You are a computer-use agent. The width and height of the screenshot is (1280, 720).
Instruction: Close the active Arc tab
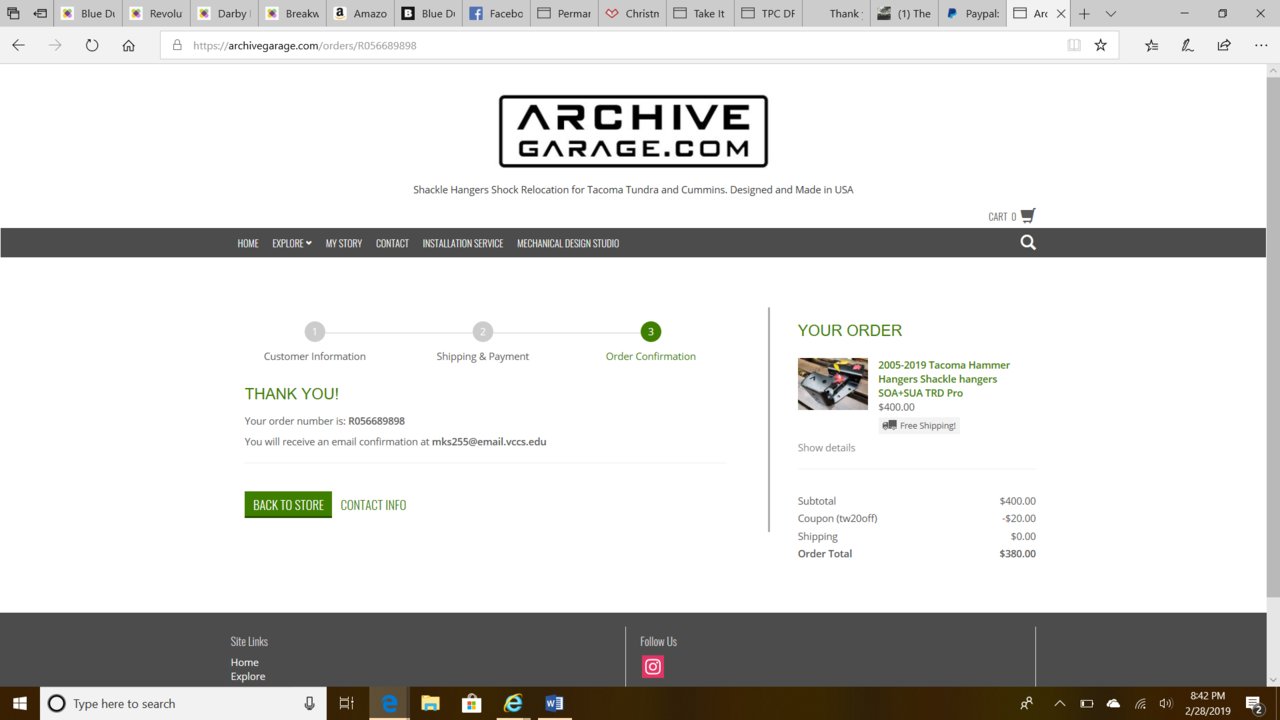(x=1060, y=14)
